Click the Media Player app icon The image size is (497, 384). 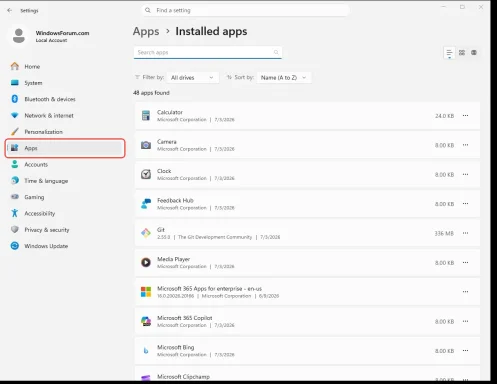point(146,263)
